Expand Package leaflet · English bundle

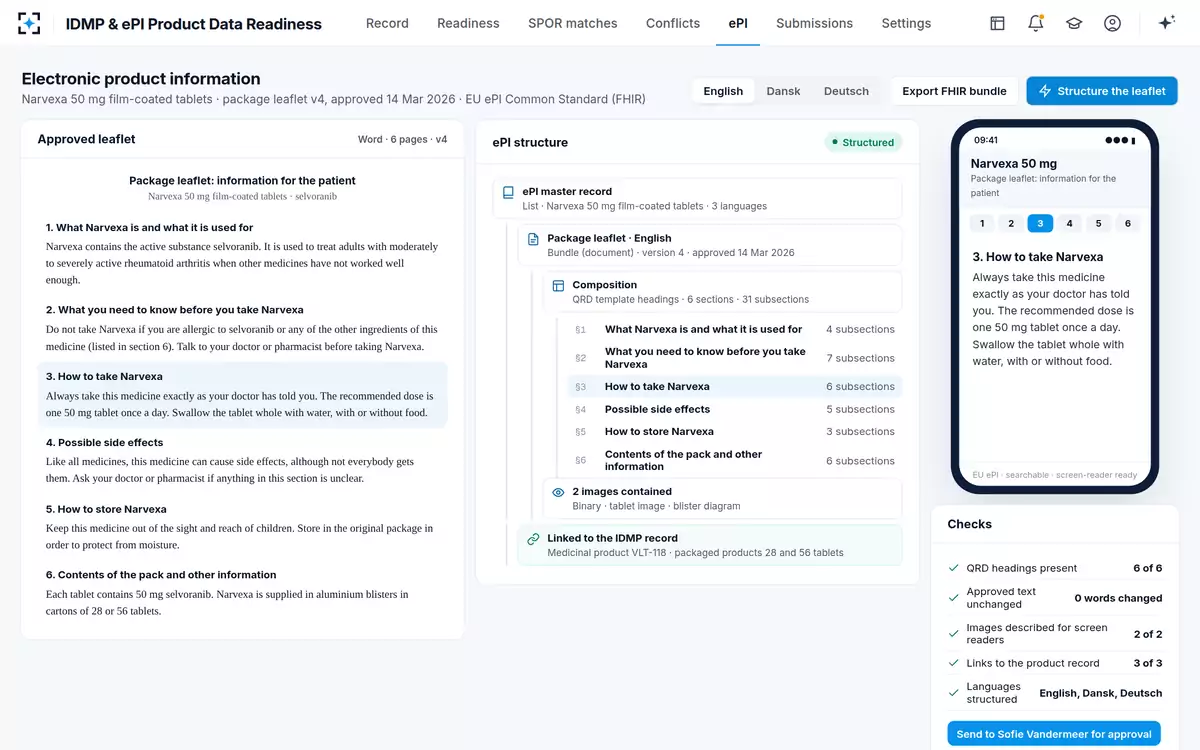[x=710, y=245]
